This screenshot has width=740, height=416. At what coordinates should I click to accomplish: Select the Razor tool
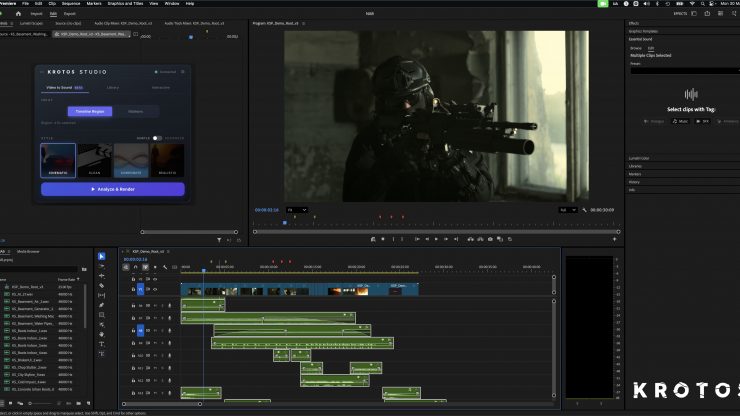(101, 286)
